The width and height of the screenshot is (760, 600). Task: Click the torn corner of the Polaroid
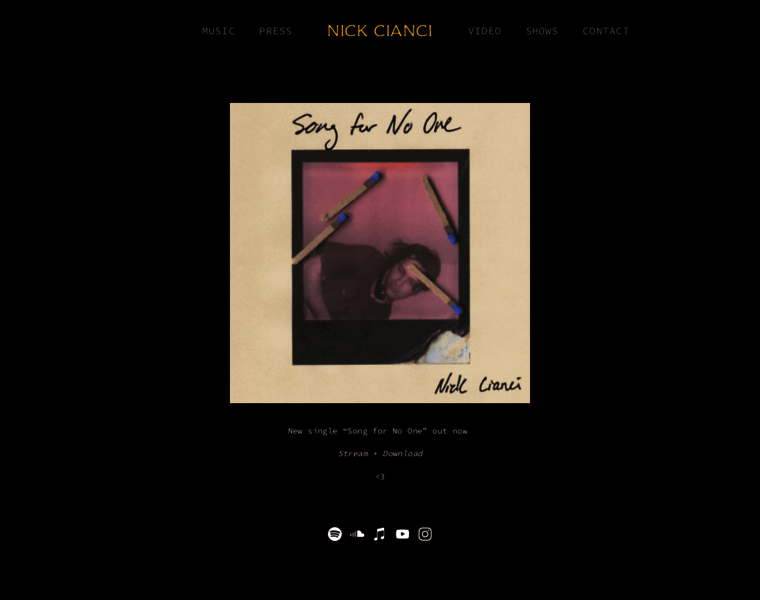coord(445,346)
